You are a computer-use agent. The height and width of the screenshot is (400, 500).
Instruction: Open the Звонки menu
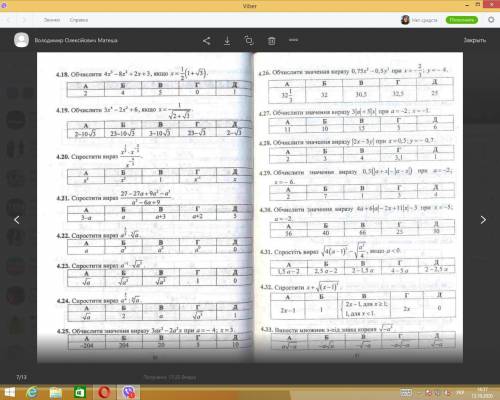[52, 20]
